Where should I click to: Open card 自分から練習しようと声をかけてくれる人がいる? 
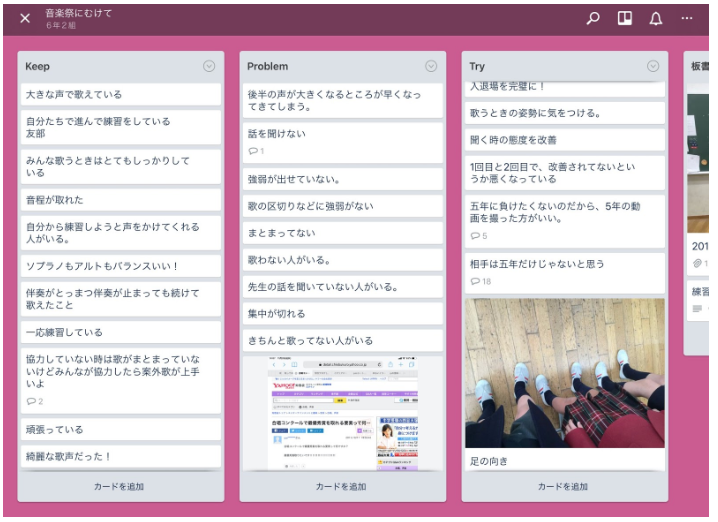click(x=121, y=233)
